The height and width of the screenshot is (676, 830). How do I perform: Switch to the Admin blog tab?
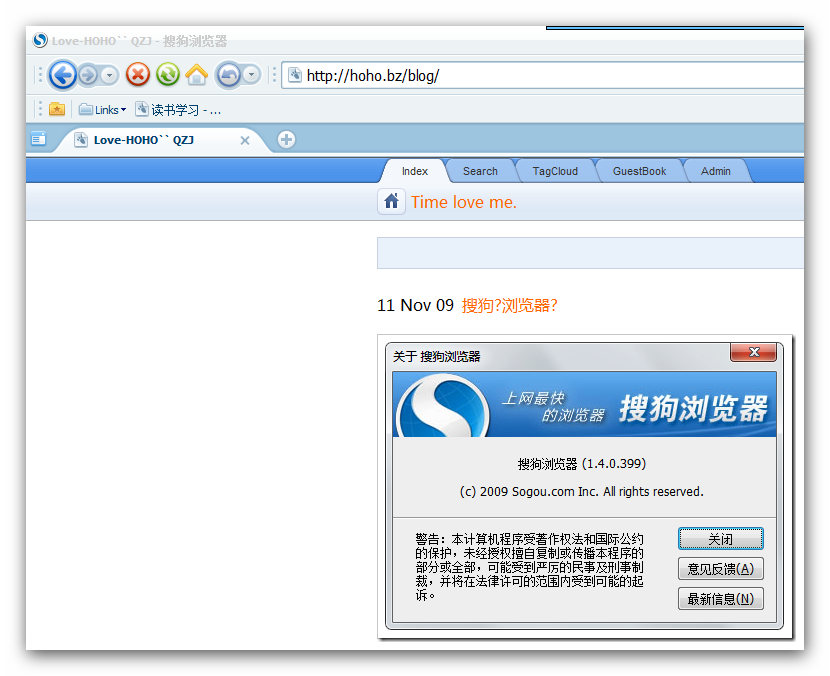point(716,171)
